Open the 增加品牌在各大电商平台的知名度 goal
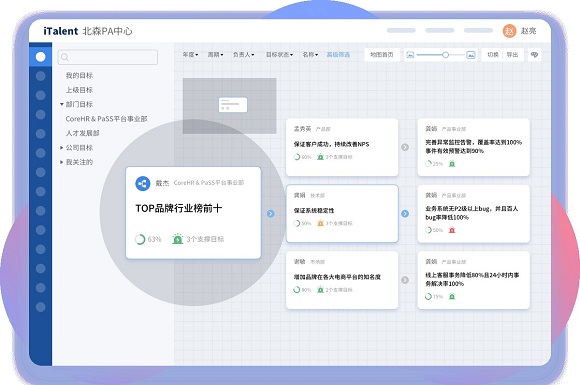The image size is (580, 385). tap(337, 277)
